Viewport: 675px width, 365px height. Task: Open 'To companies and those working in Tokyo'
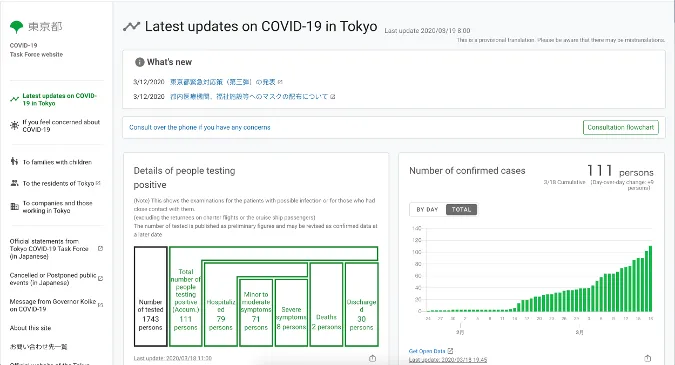pos(57,207)
